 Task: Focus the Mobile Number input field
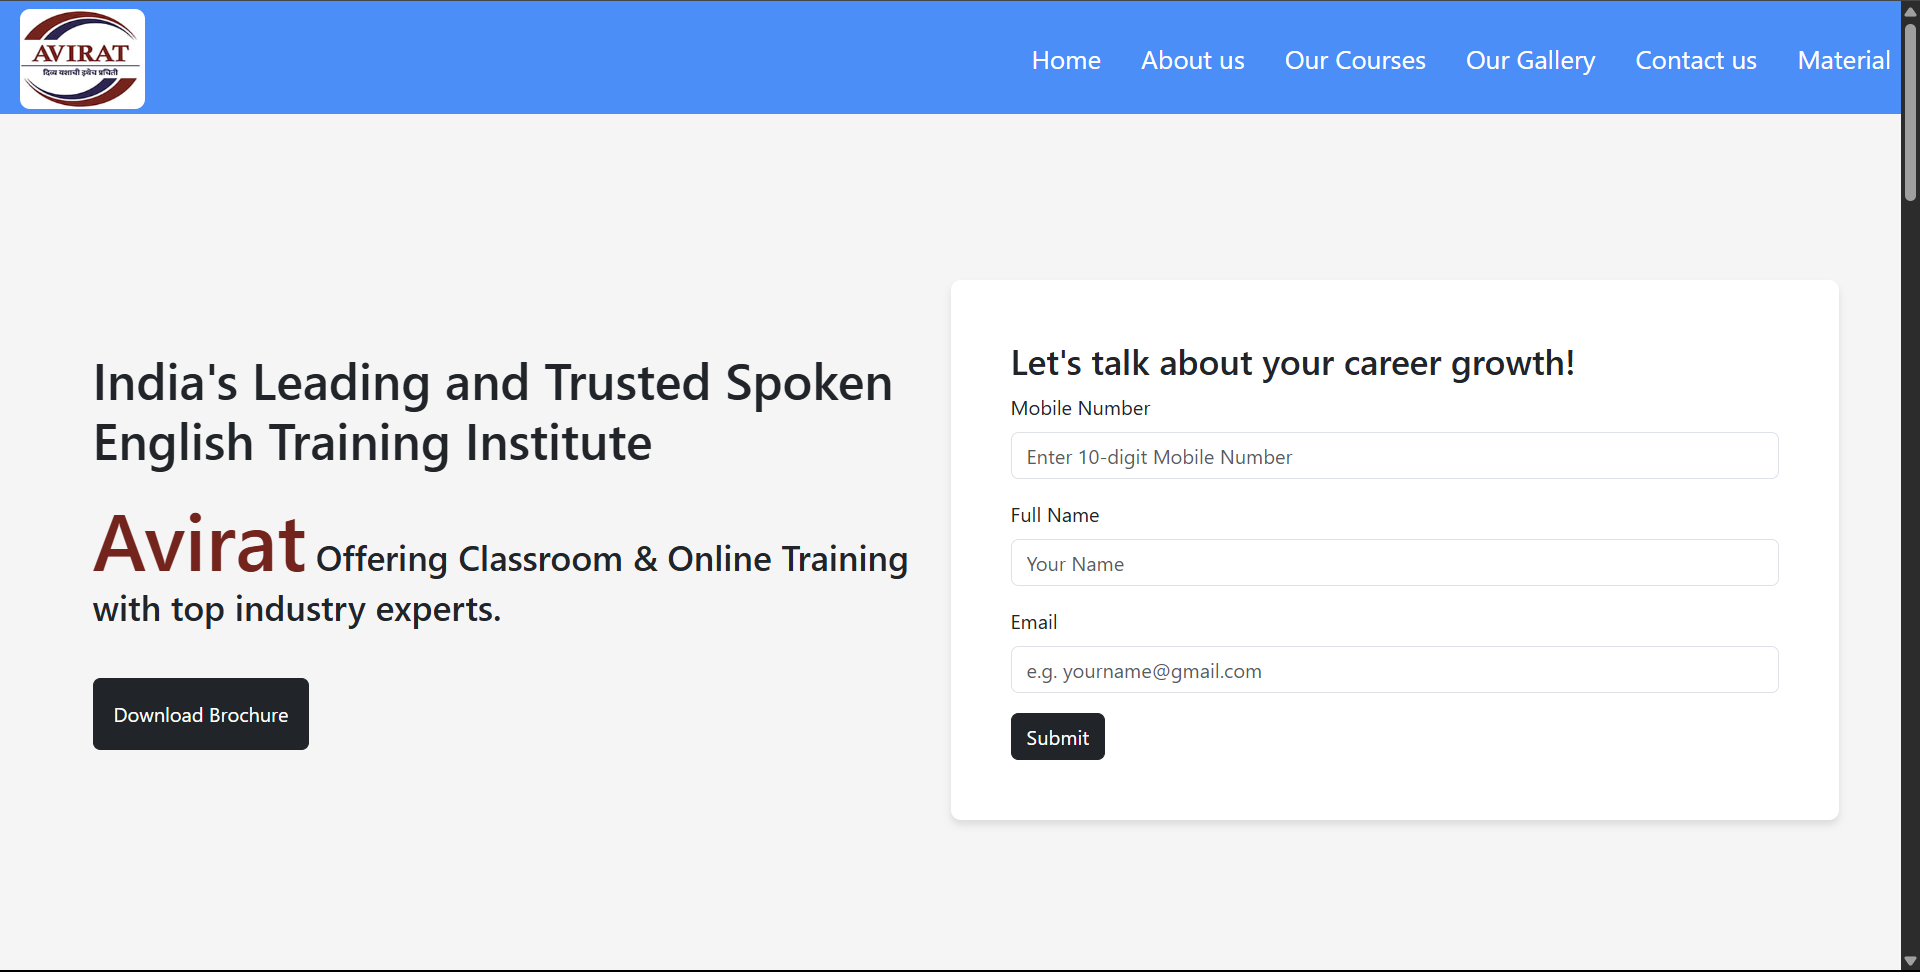pyautogui.click(x=1394, y=456)
